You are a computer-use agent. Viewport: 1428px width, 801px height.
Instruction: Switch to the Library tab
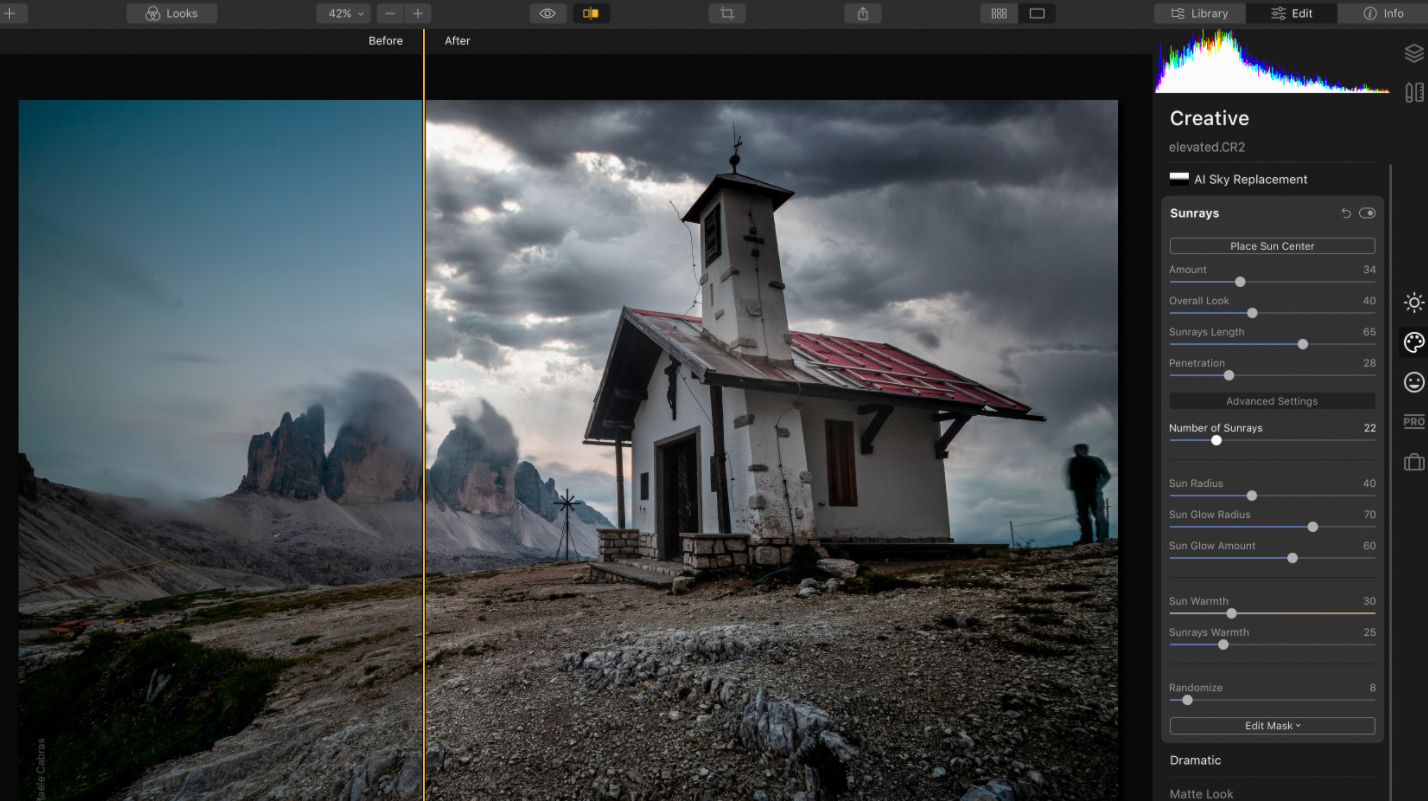pyautogui.click(x=1199, y=13)
